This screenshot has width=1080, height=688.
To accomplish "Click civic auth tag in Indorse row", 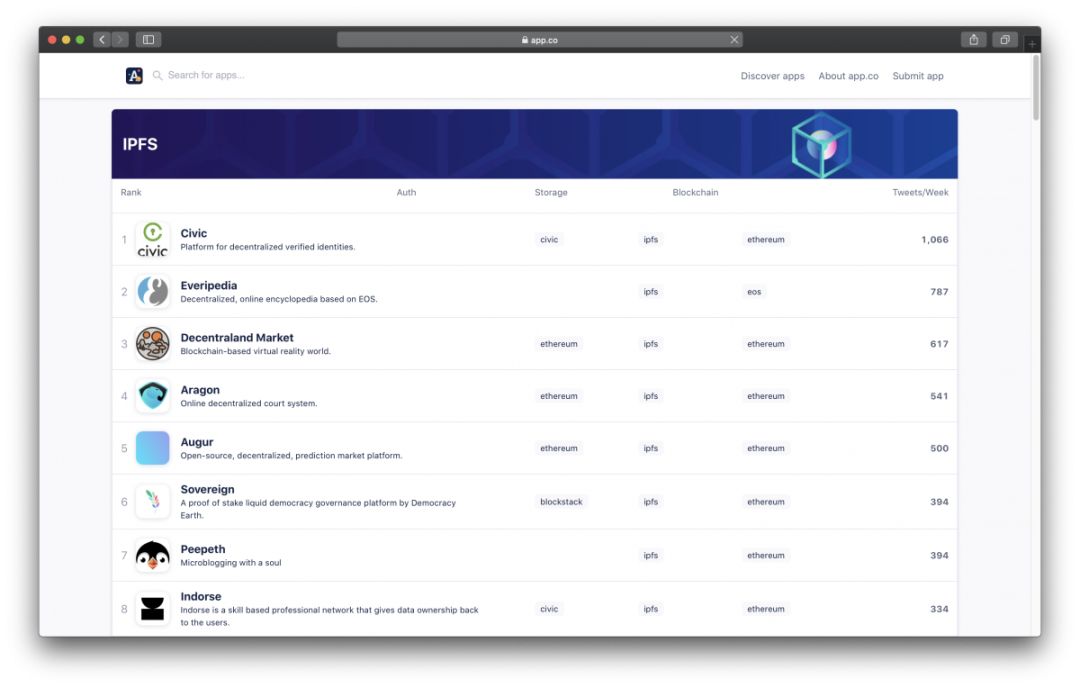I will coord(549,609).
